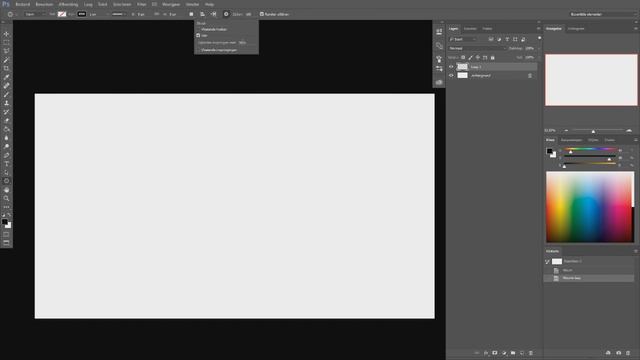Click navigator zoom out button

(566, 131)
